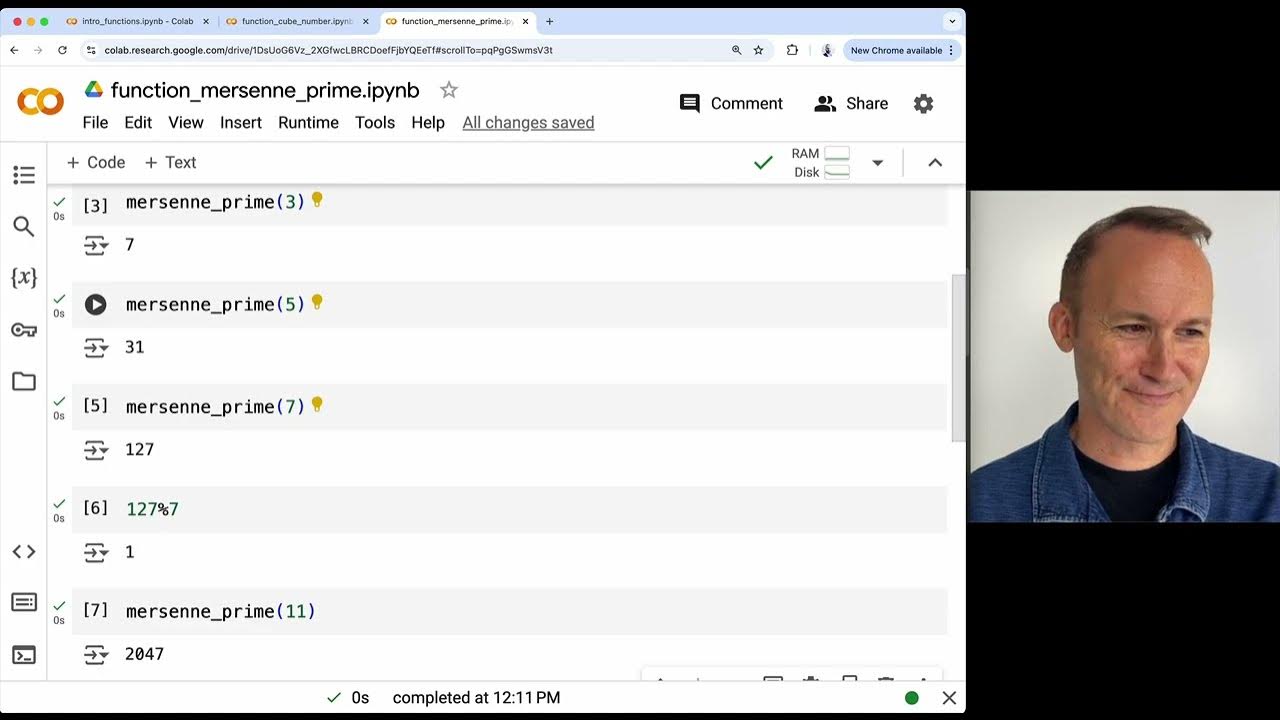Switch to the function_cube_number.ipynb tab
Image resolution: width=1280 pixels, height=720 pixels.
[x=297, y=21]
